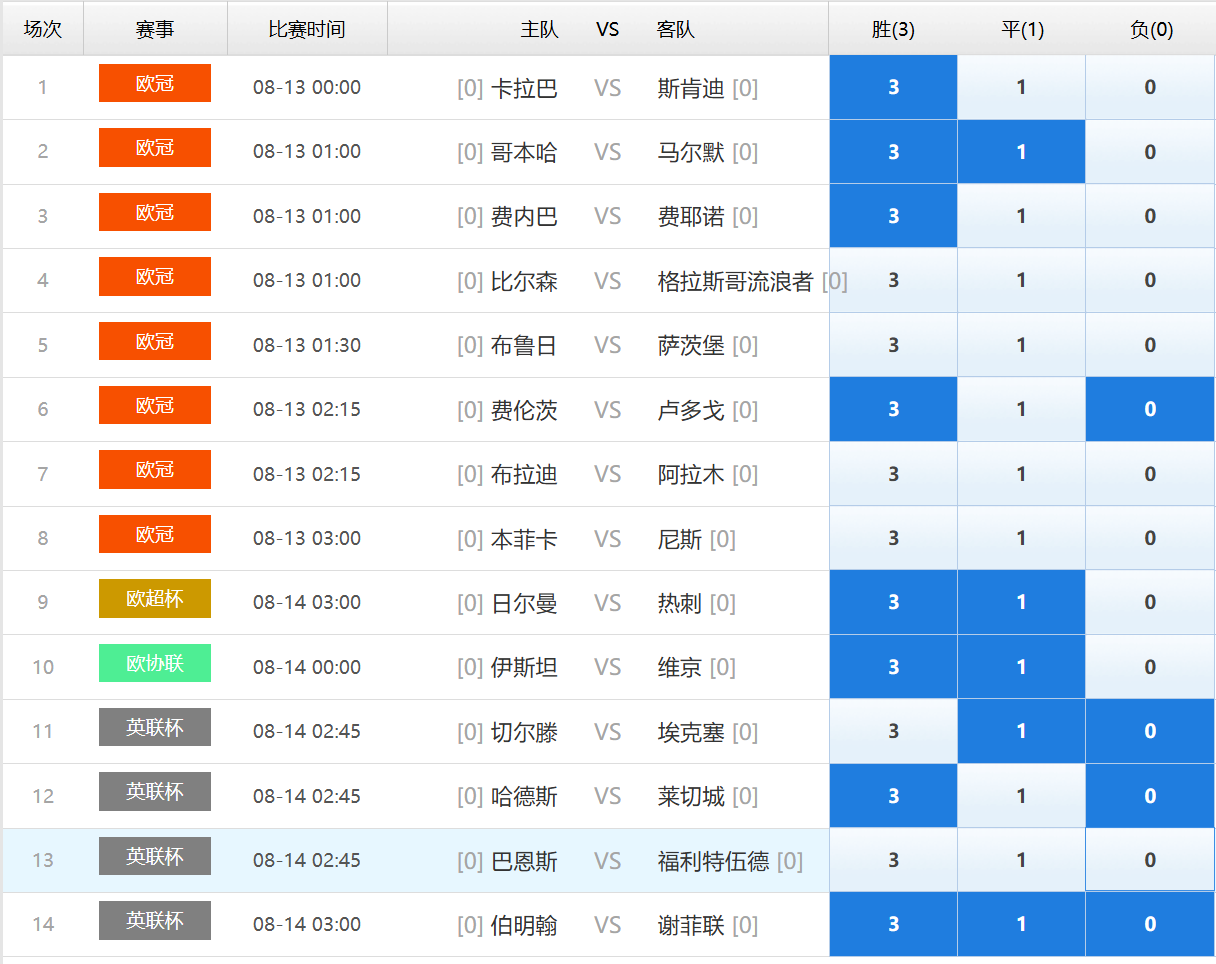Deselect loss (0) for 费伦茨 vs 卢多戈
Image resolution: width=1216 pixels, height=964 pixels.
coord(1150,409)
